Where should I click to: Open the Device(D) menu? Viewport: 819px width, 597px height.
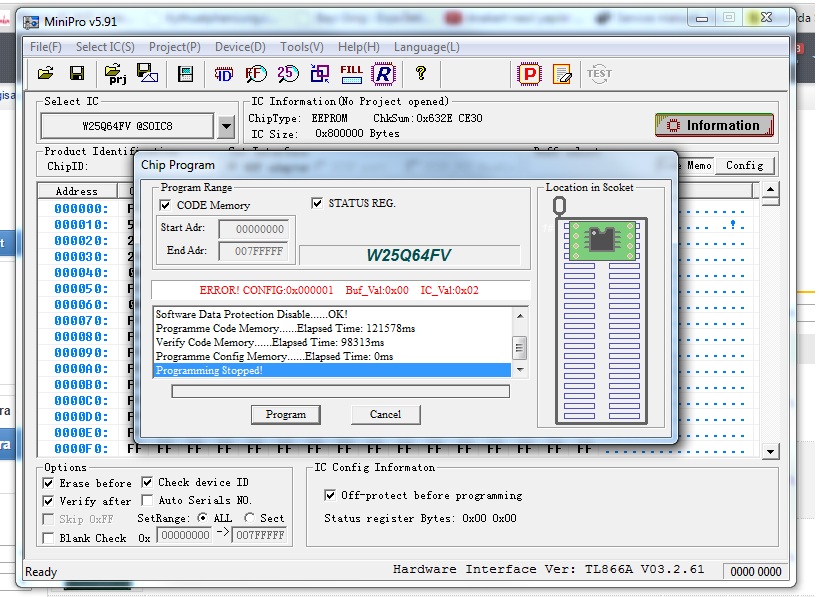click(x=240, y=47)
